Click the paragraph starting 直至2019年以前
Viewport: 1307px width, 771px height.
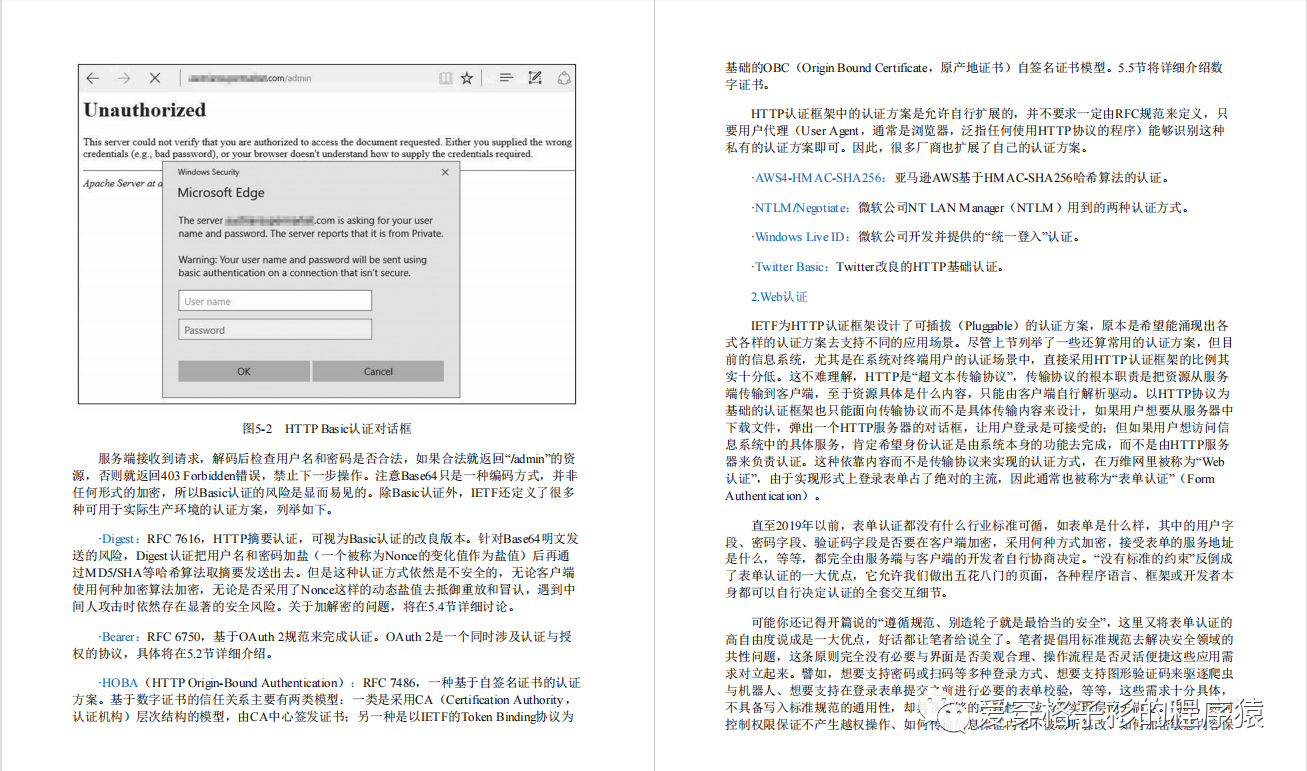coord(978,559)
